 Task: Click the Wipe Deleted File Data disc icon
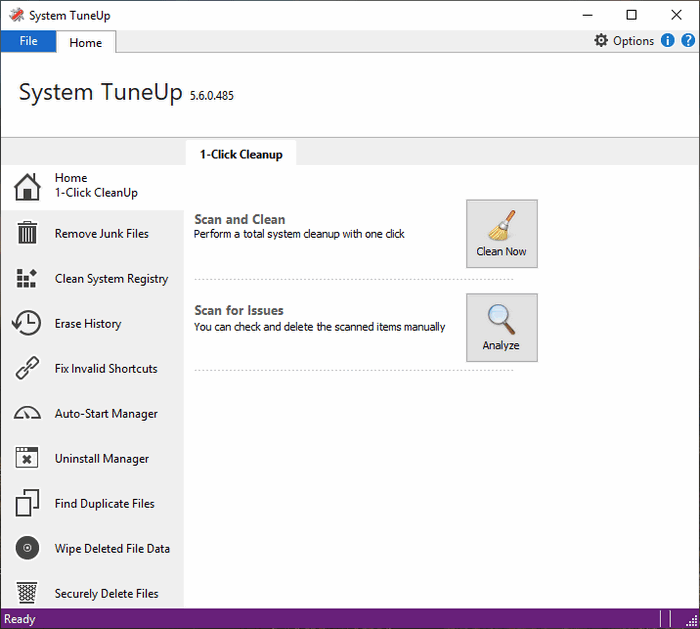point(27,548)
